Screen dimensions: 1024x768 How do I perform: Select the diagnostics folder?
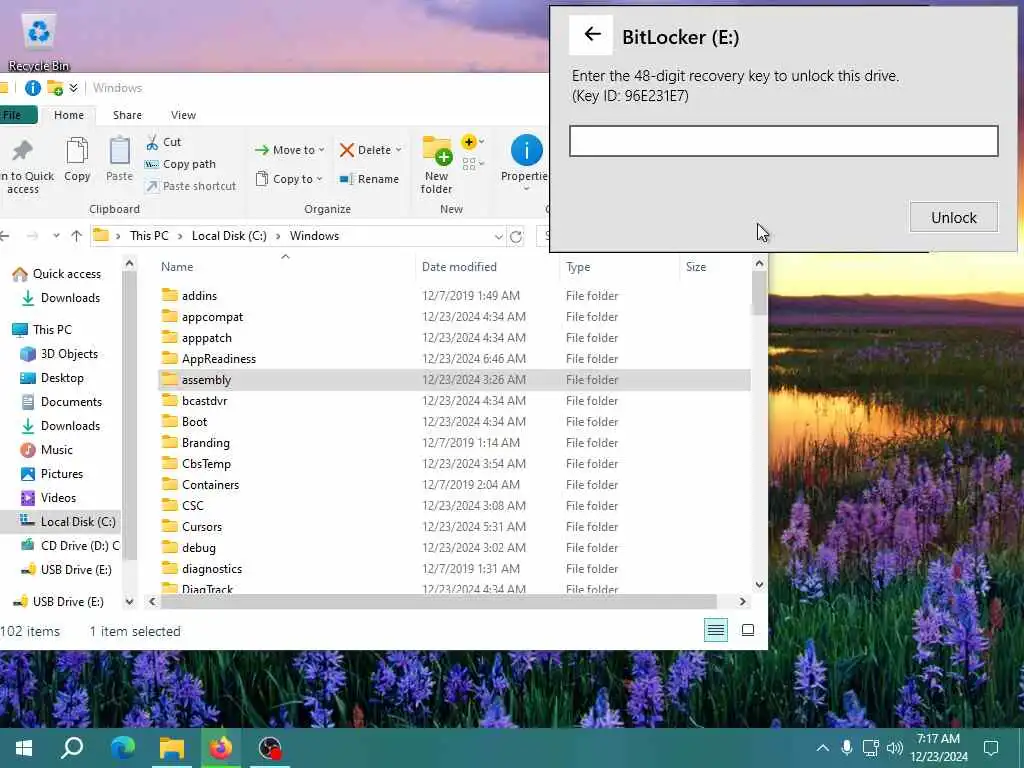(212, 569)
